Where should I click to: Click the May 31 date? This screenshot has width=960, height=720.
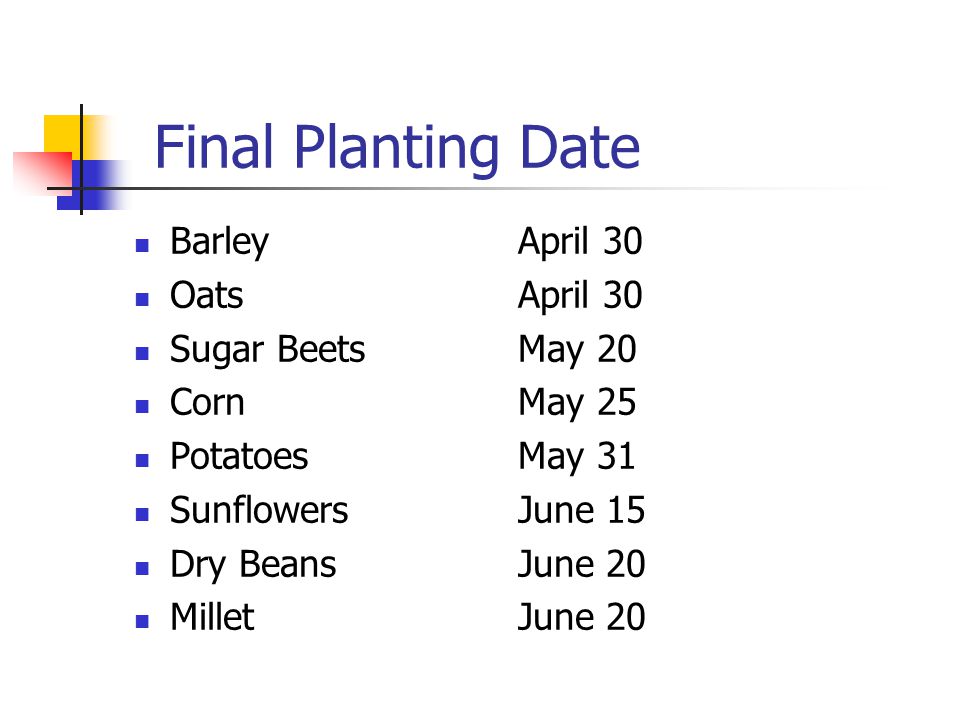[577, 458]
